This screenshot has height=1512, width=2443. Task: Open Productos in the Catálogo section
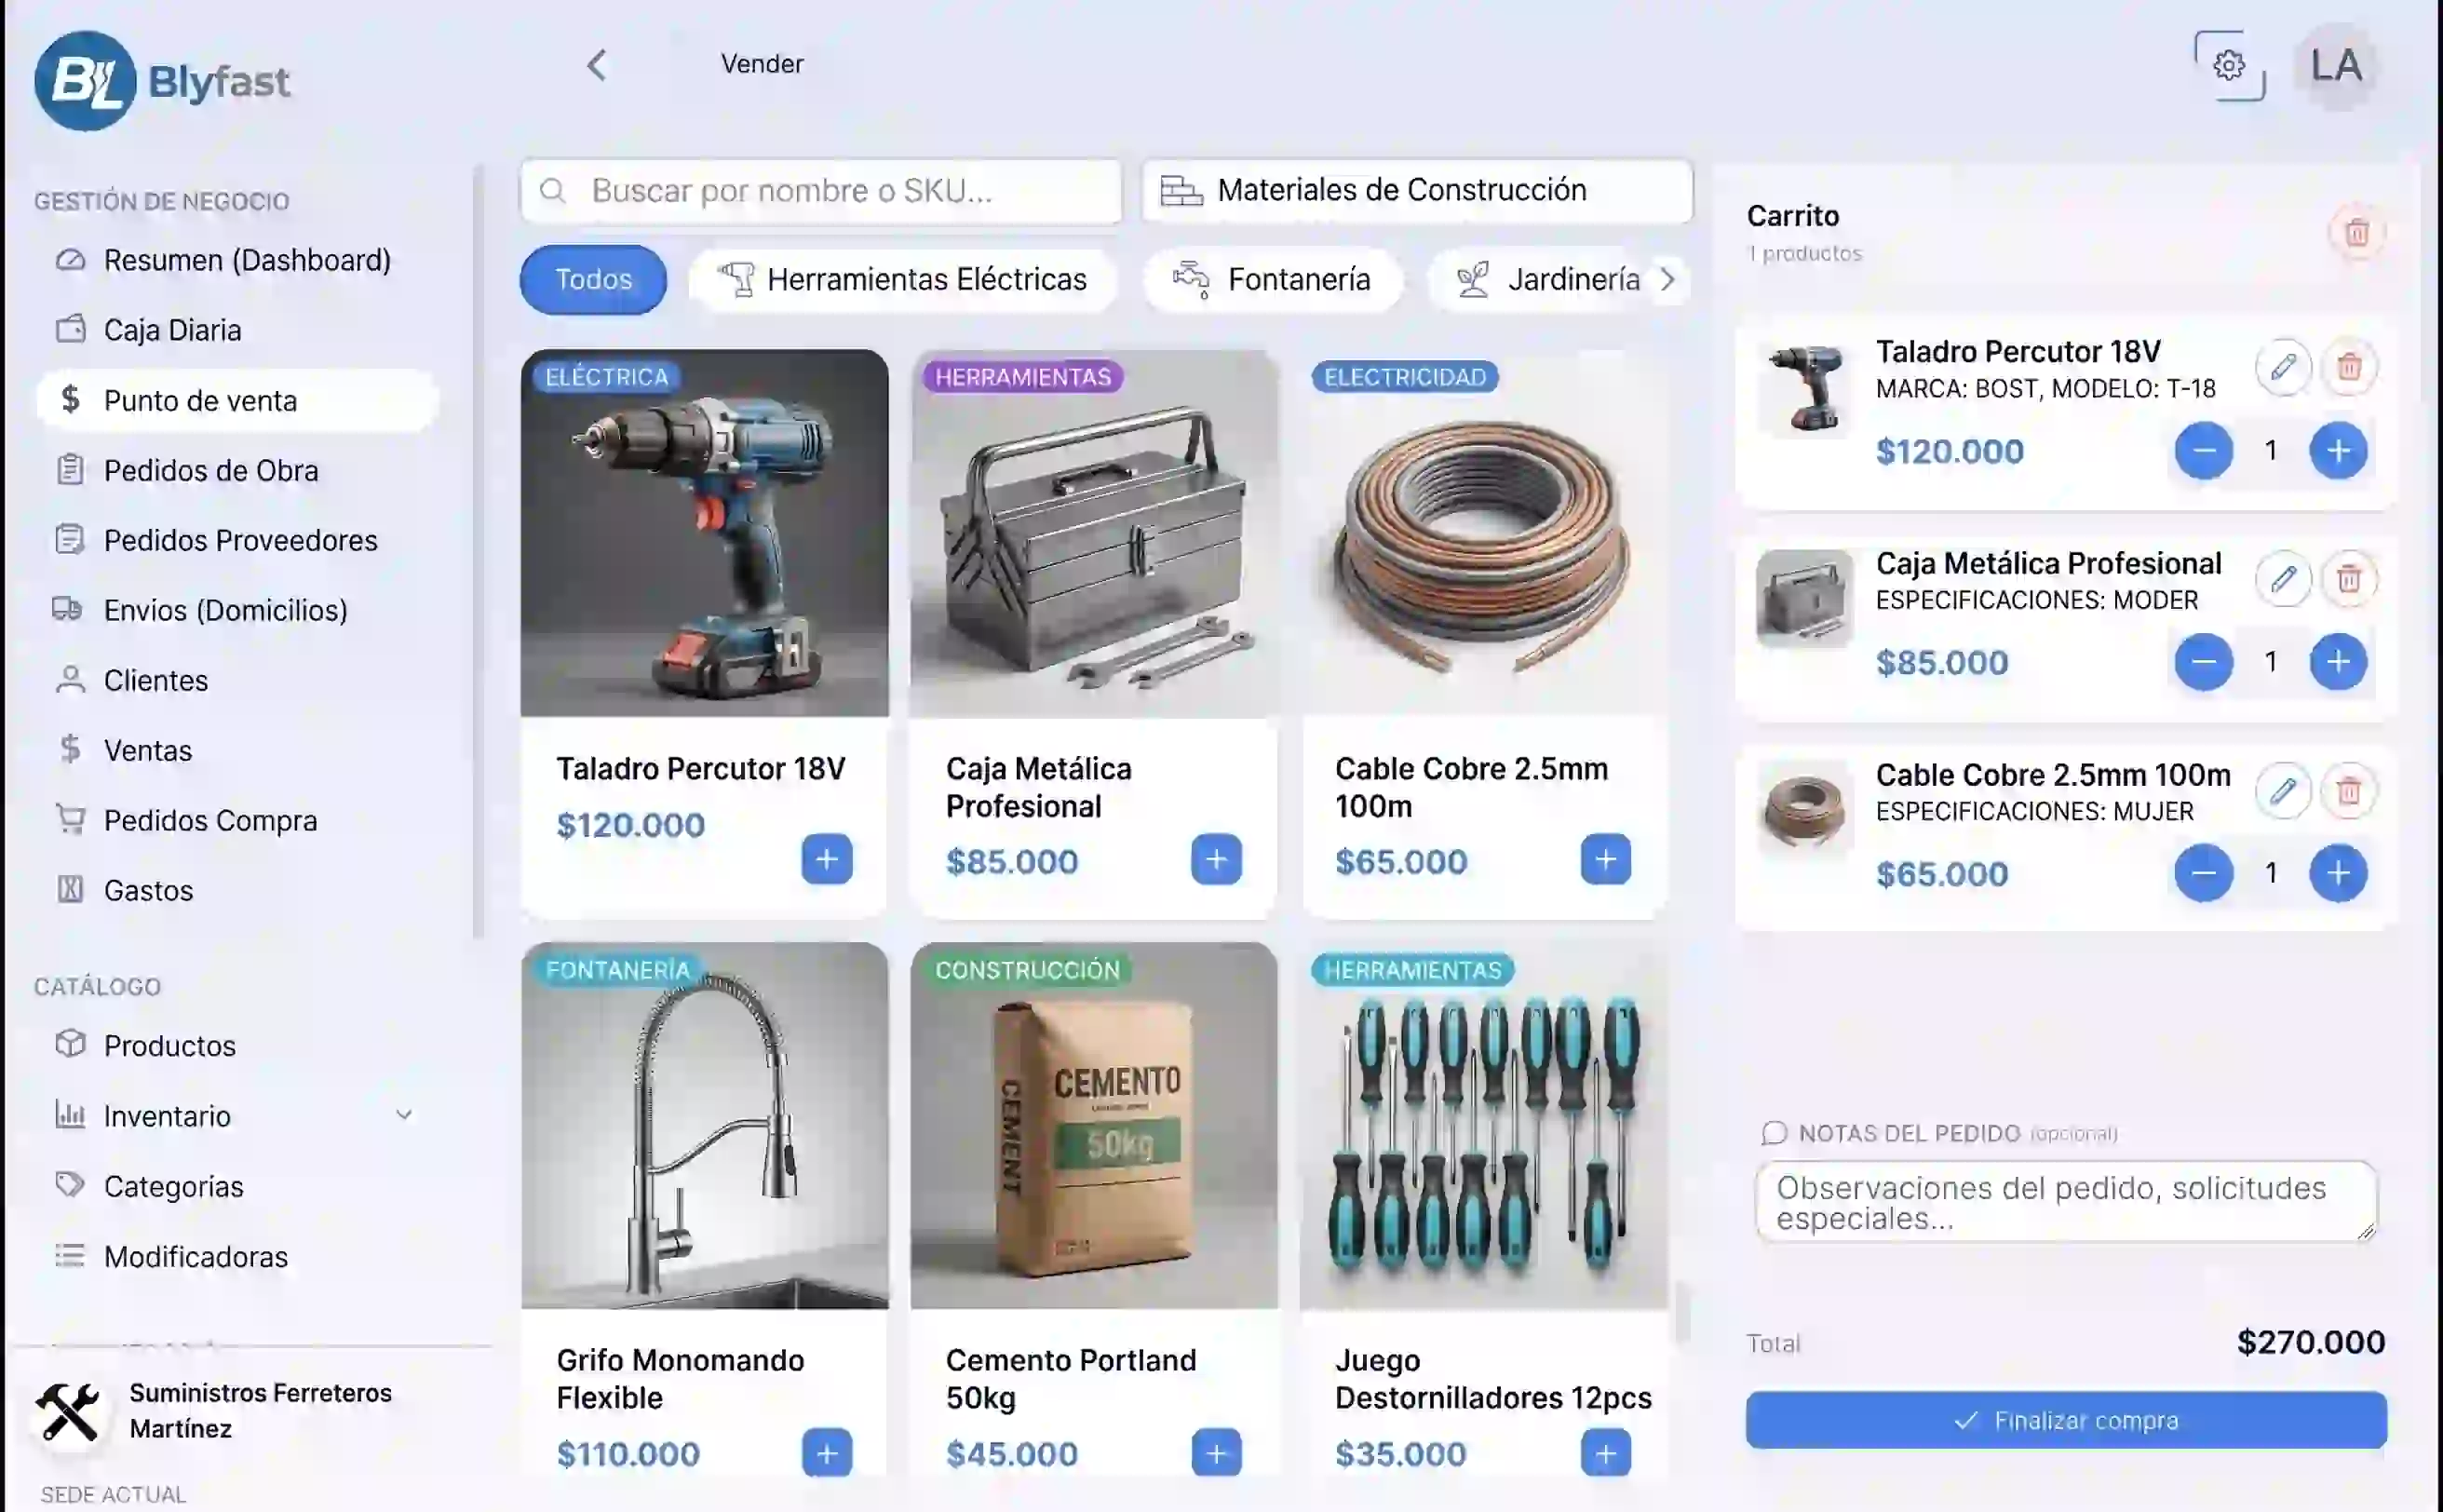coord(238,1045)
